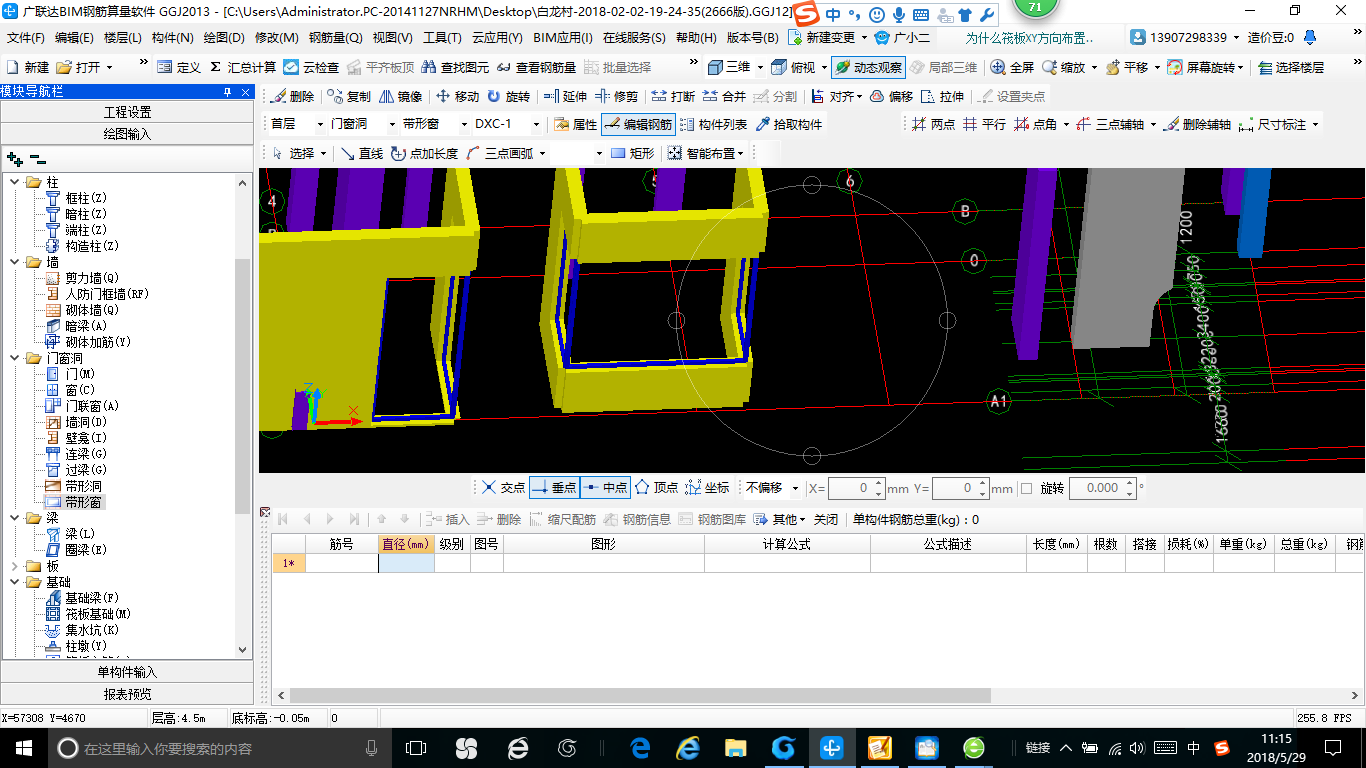The image size is (1366, 768).
Task: Toggle 坐标 coordinate snap
Action: click(707, 488)
